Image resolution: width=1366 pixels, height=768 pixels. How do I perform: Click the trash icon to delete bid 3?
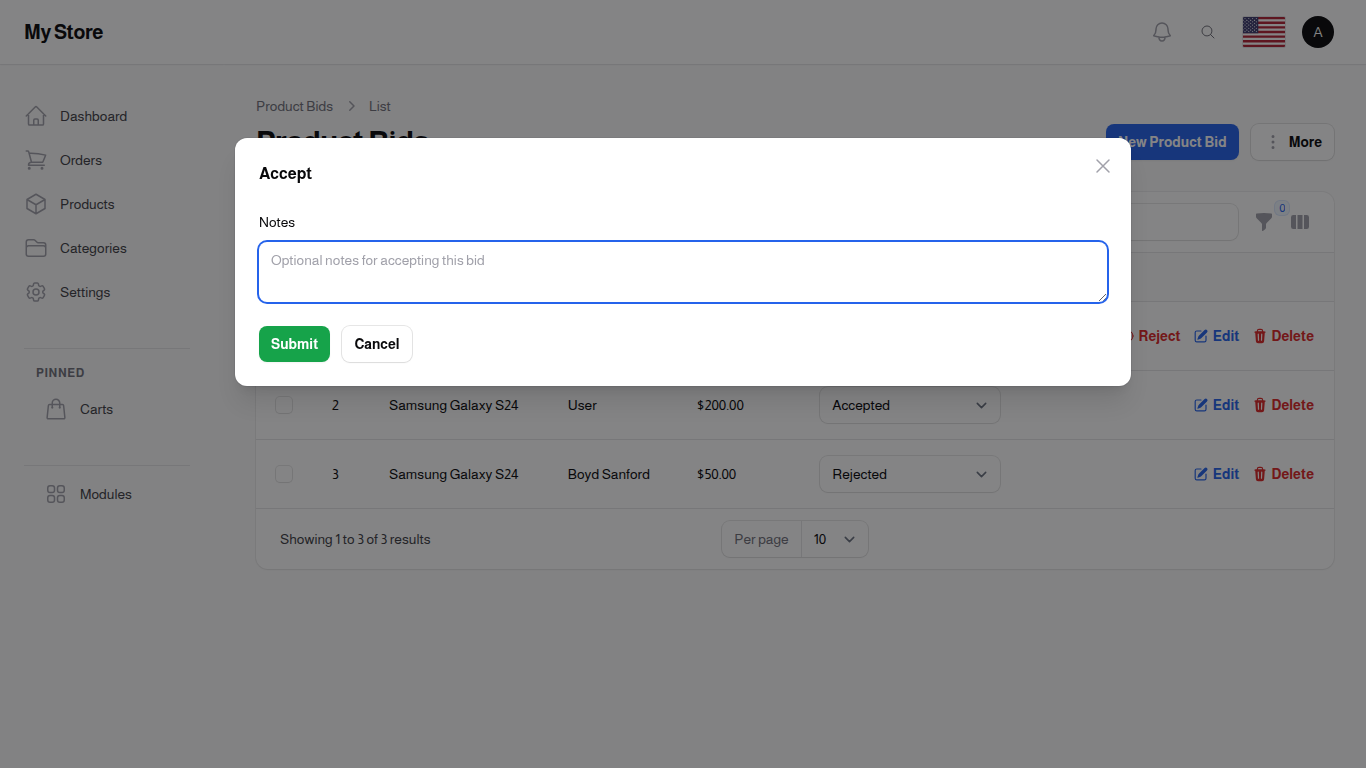pyautogui.click(x=1259, y=473)
